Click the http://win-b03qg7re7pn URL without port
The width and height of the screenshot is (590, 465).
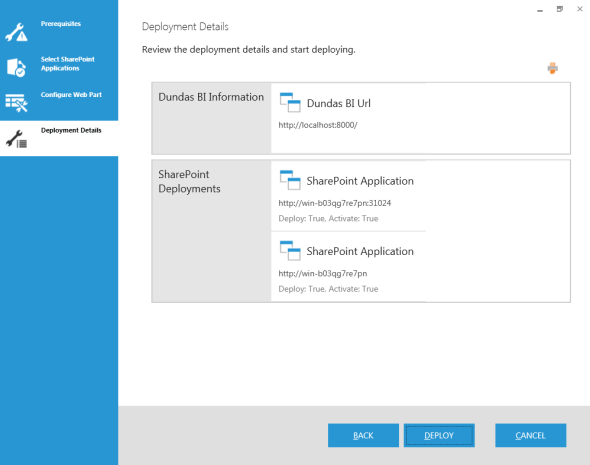[x=322, y=274]
